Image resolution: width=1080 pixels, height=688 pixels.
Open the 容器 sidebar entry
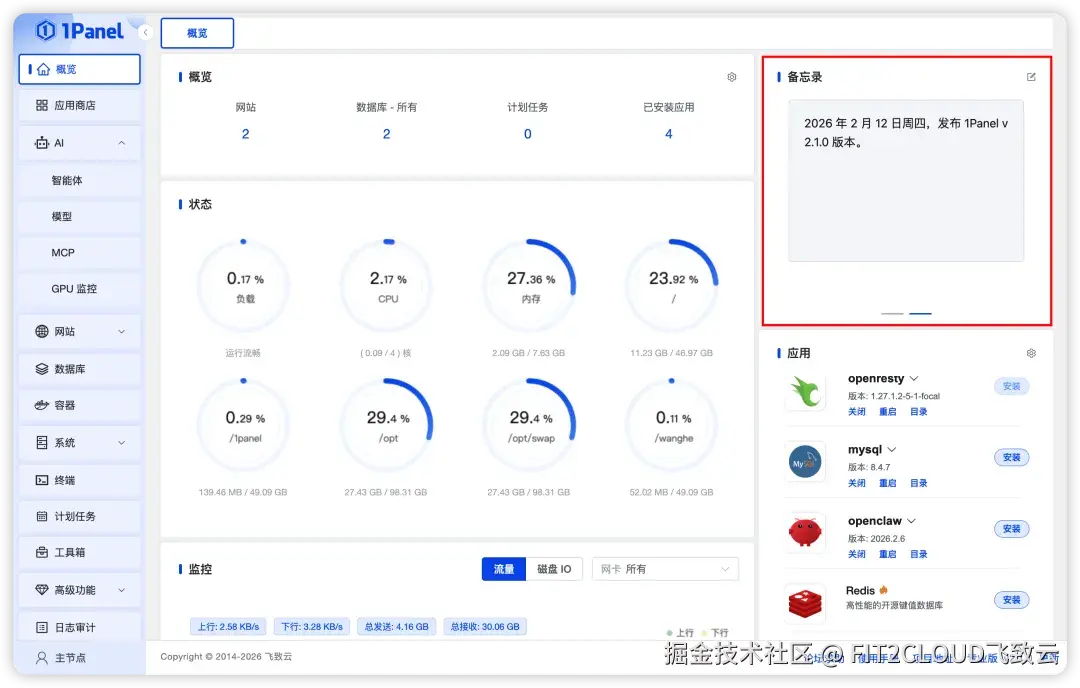point(79,406)
